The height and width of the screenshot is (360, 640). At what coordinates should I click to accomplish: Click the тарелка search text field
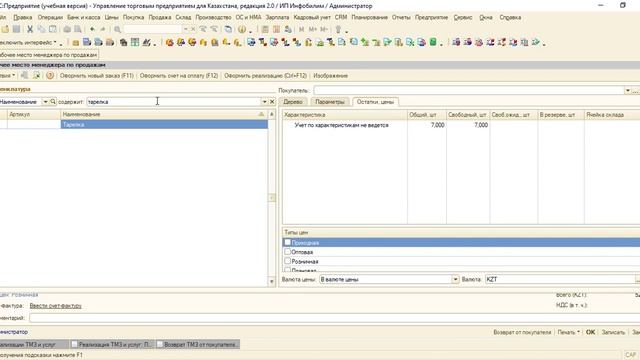[173, 102]
